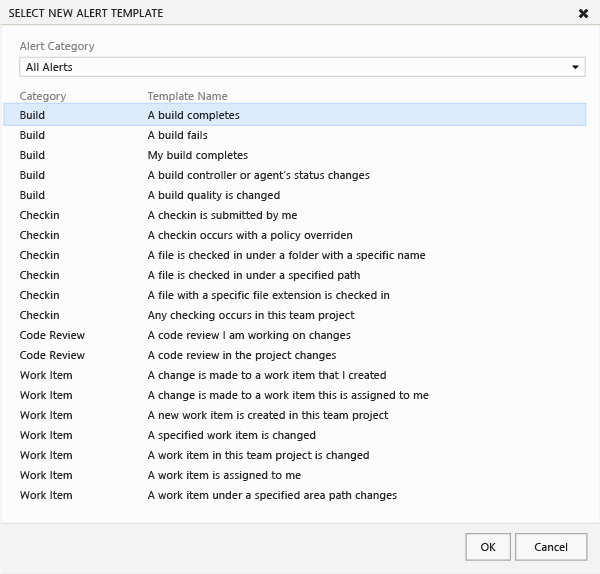This screenshot has height=574, width=600.
Task: Click the OK button
Action: coord(488,547)
